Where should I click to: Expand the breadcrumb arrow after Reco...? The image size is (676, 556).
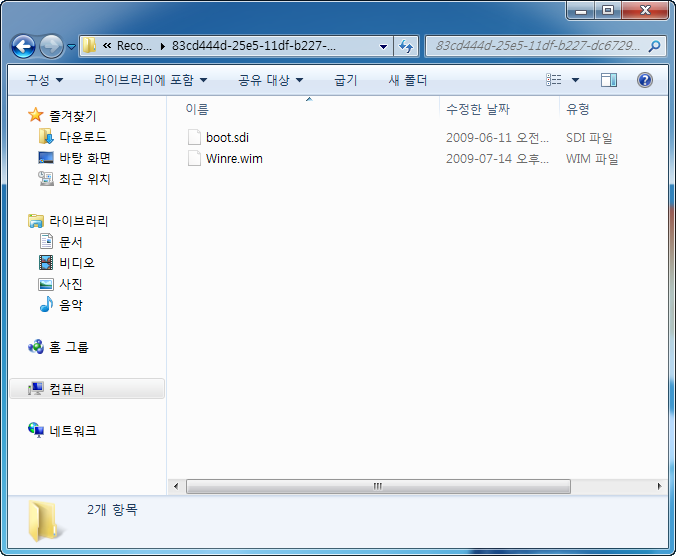click(163, 46)
